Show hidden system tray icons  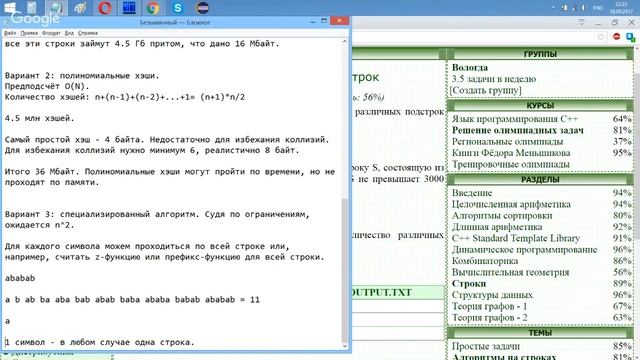point(553,7)
